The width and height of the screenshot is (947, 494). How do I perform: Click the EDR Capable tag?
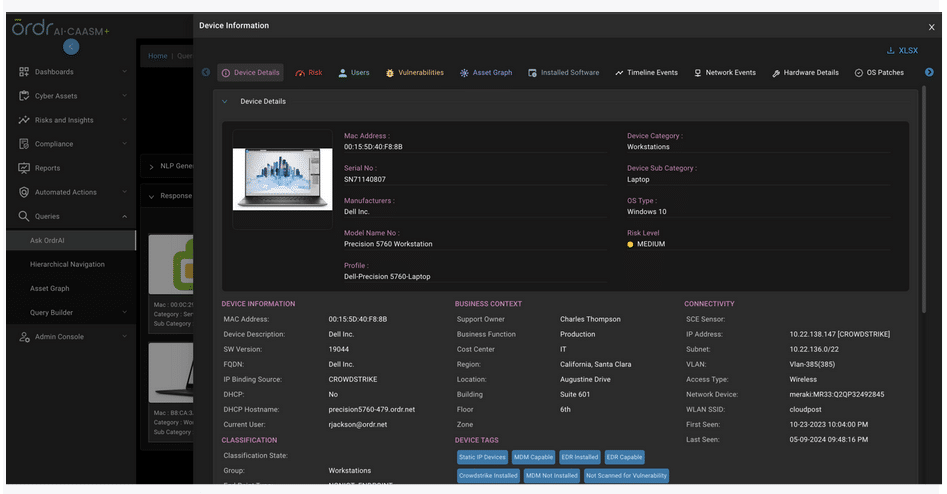click(x=624, y=457)
